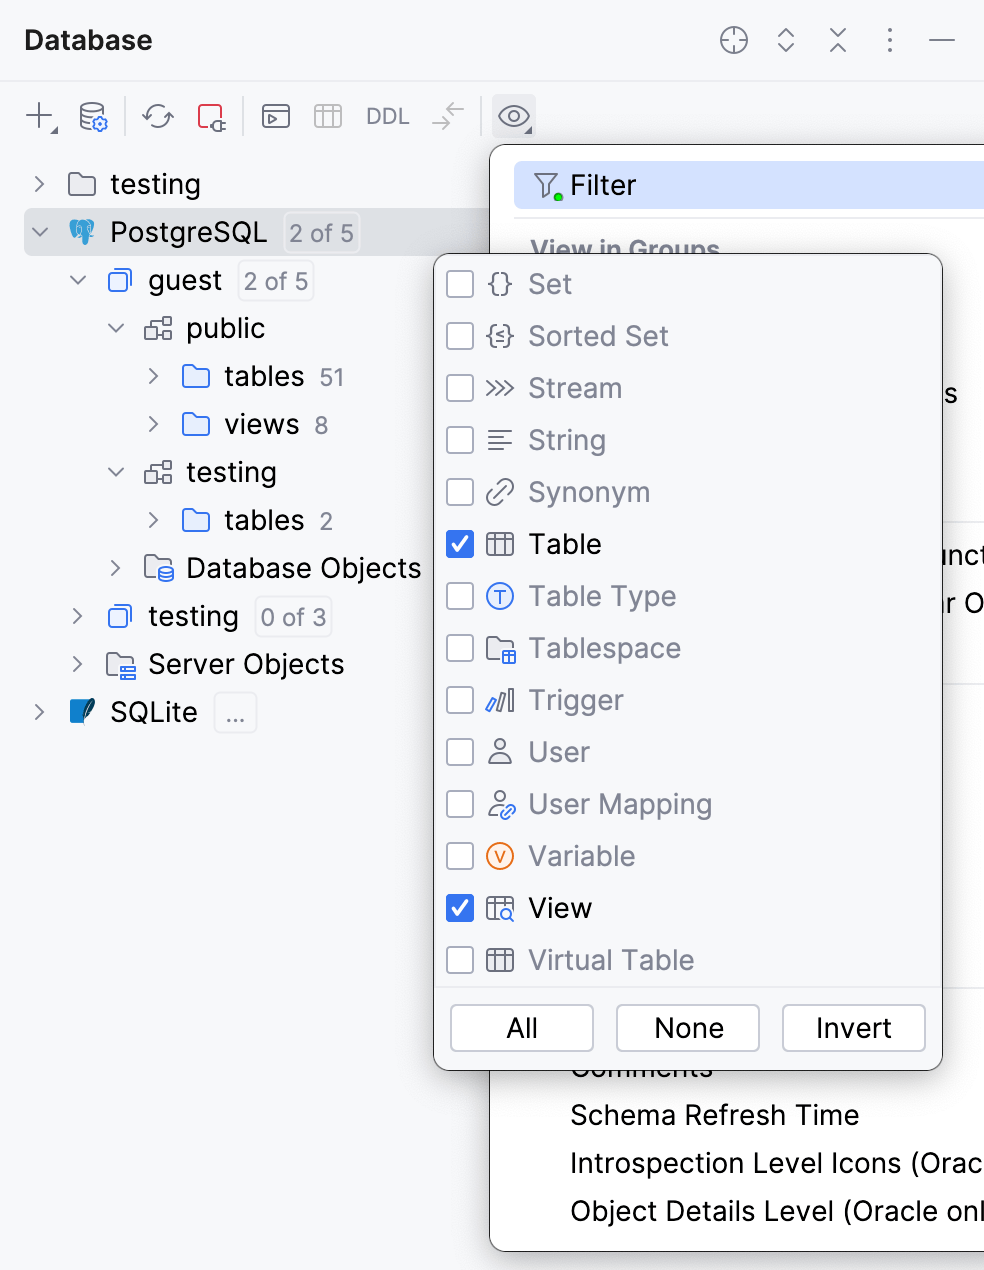
Task: Open the Jump to Query Console icon
Action: click(x=275, y=116)
